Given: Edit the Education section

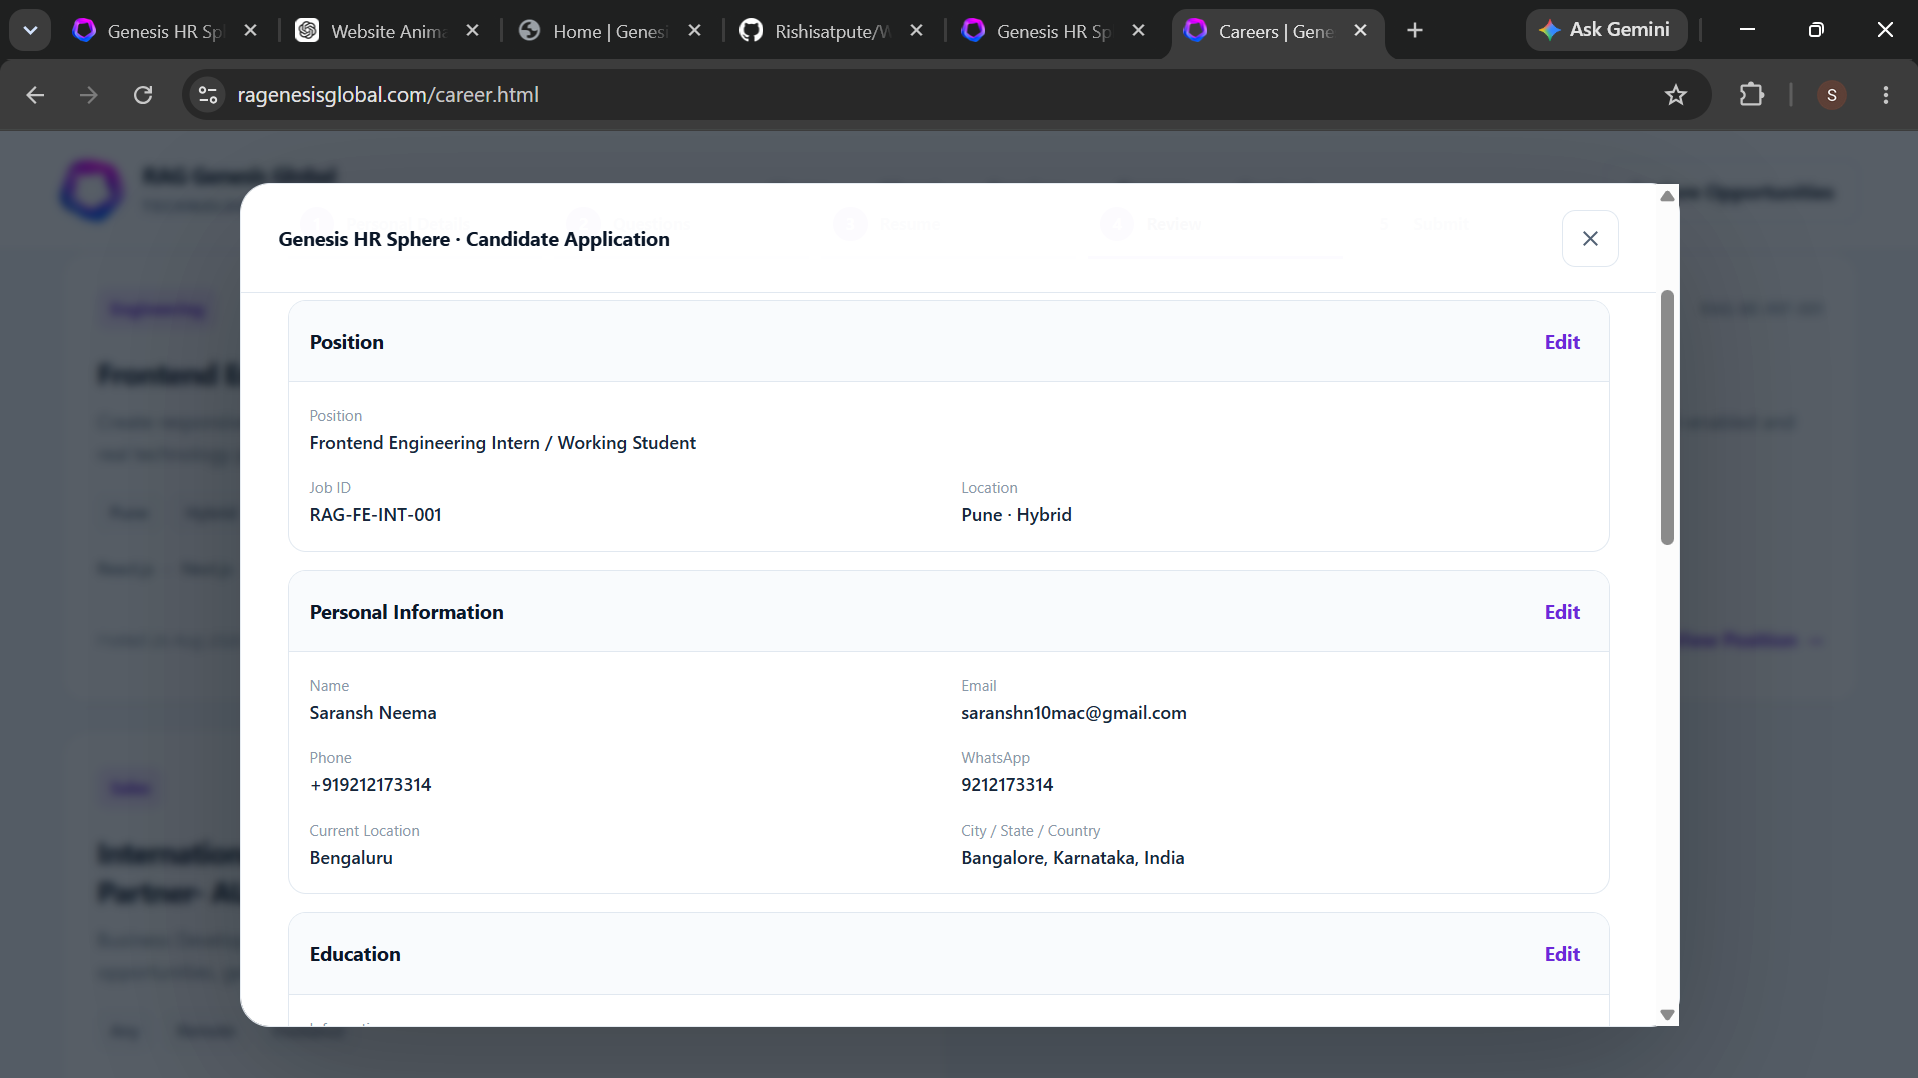Looking at the screenshot, I should coord(1562,954).
